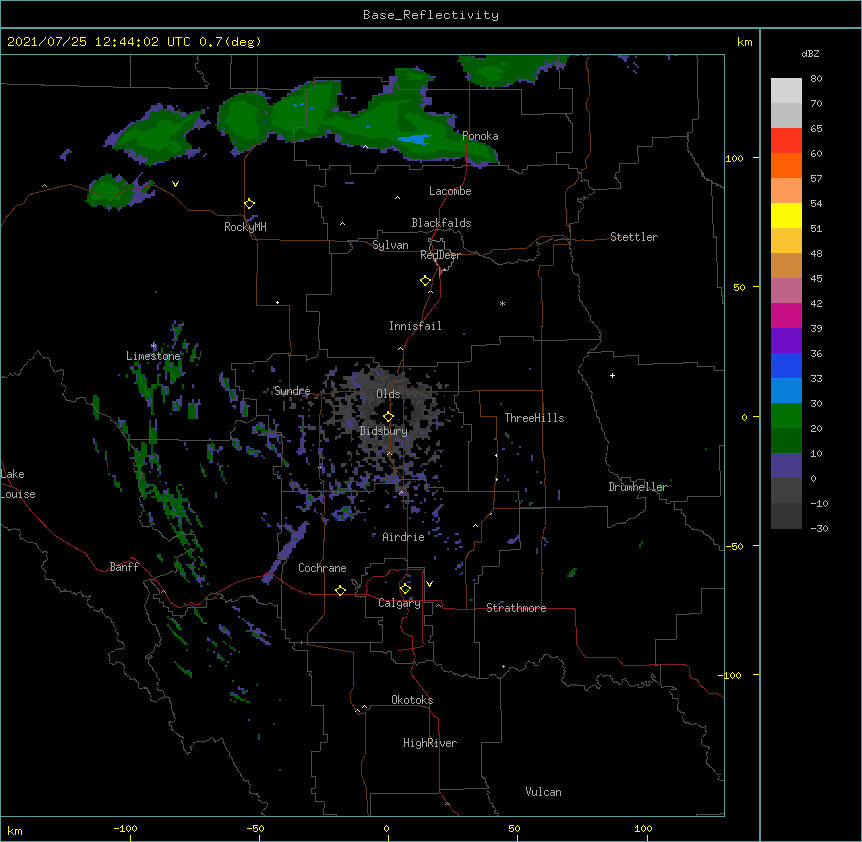Pick the slate purple 0-10 dBZ swatch
862x842 pixels.
coord(786,466)
